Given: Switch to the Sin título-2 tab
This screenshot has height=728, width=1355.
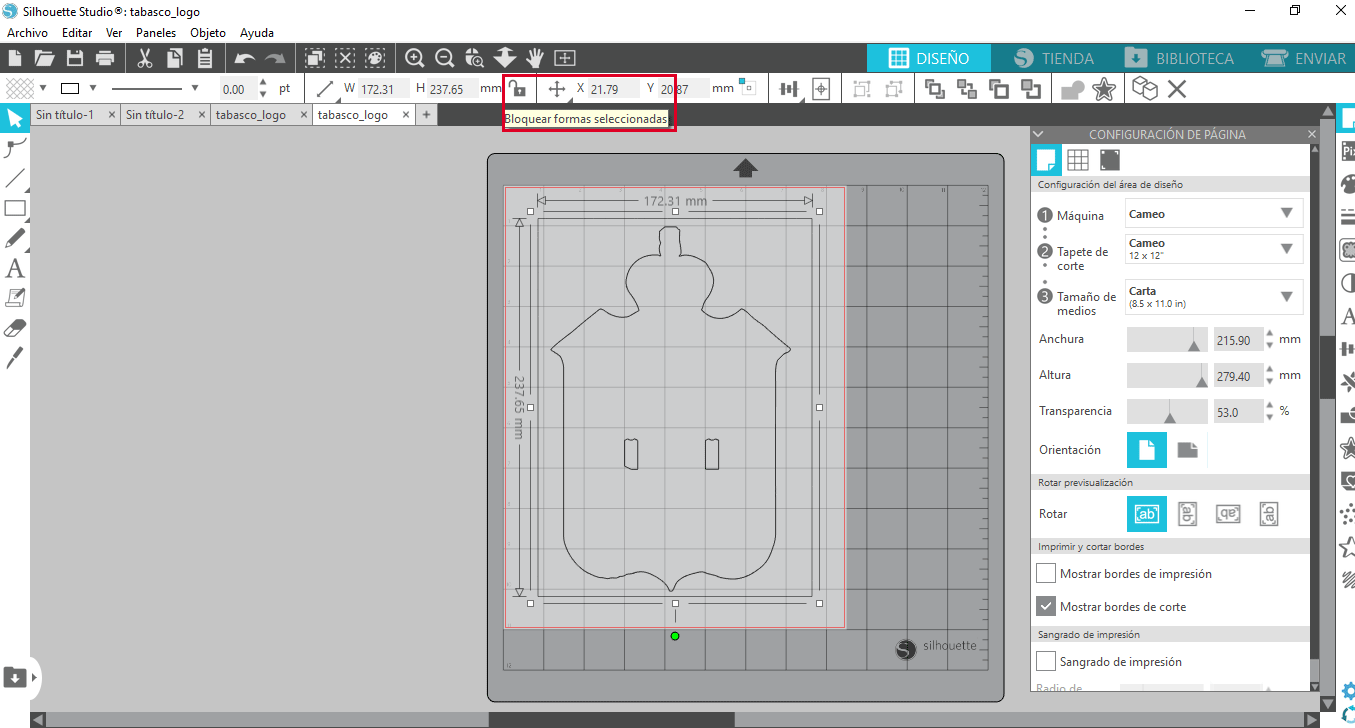Looking at the screenshot, I should [155, 115].
